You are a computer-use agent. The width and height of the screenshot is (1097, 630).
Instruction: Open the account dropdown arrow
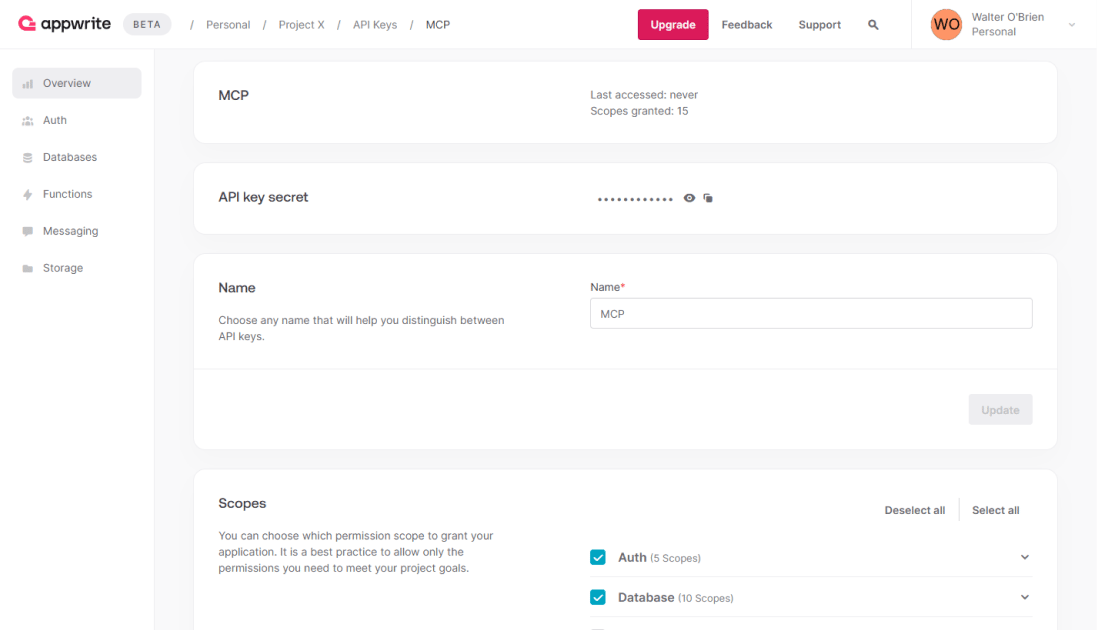point(1072,24)
